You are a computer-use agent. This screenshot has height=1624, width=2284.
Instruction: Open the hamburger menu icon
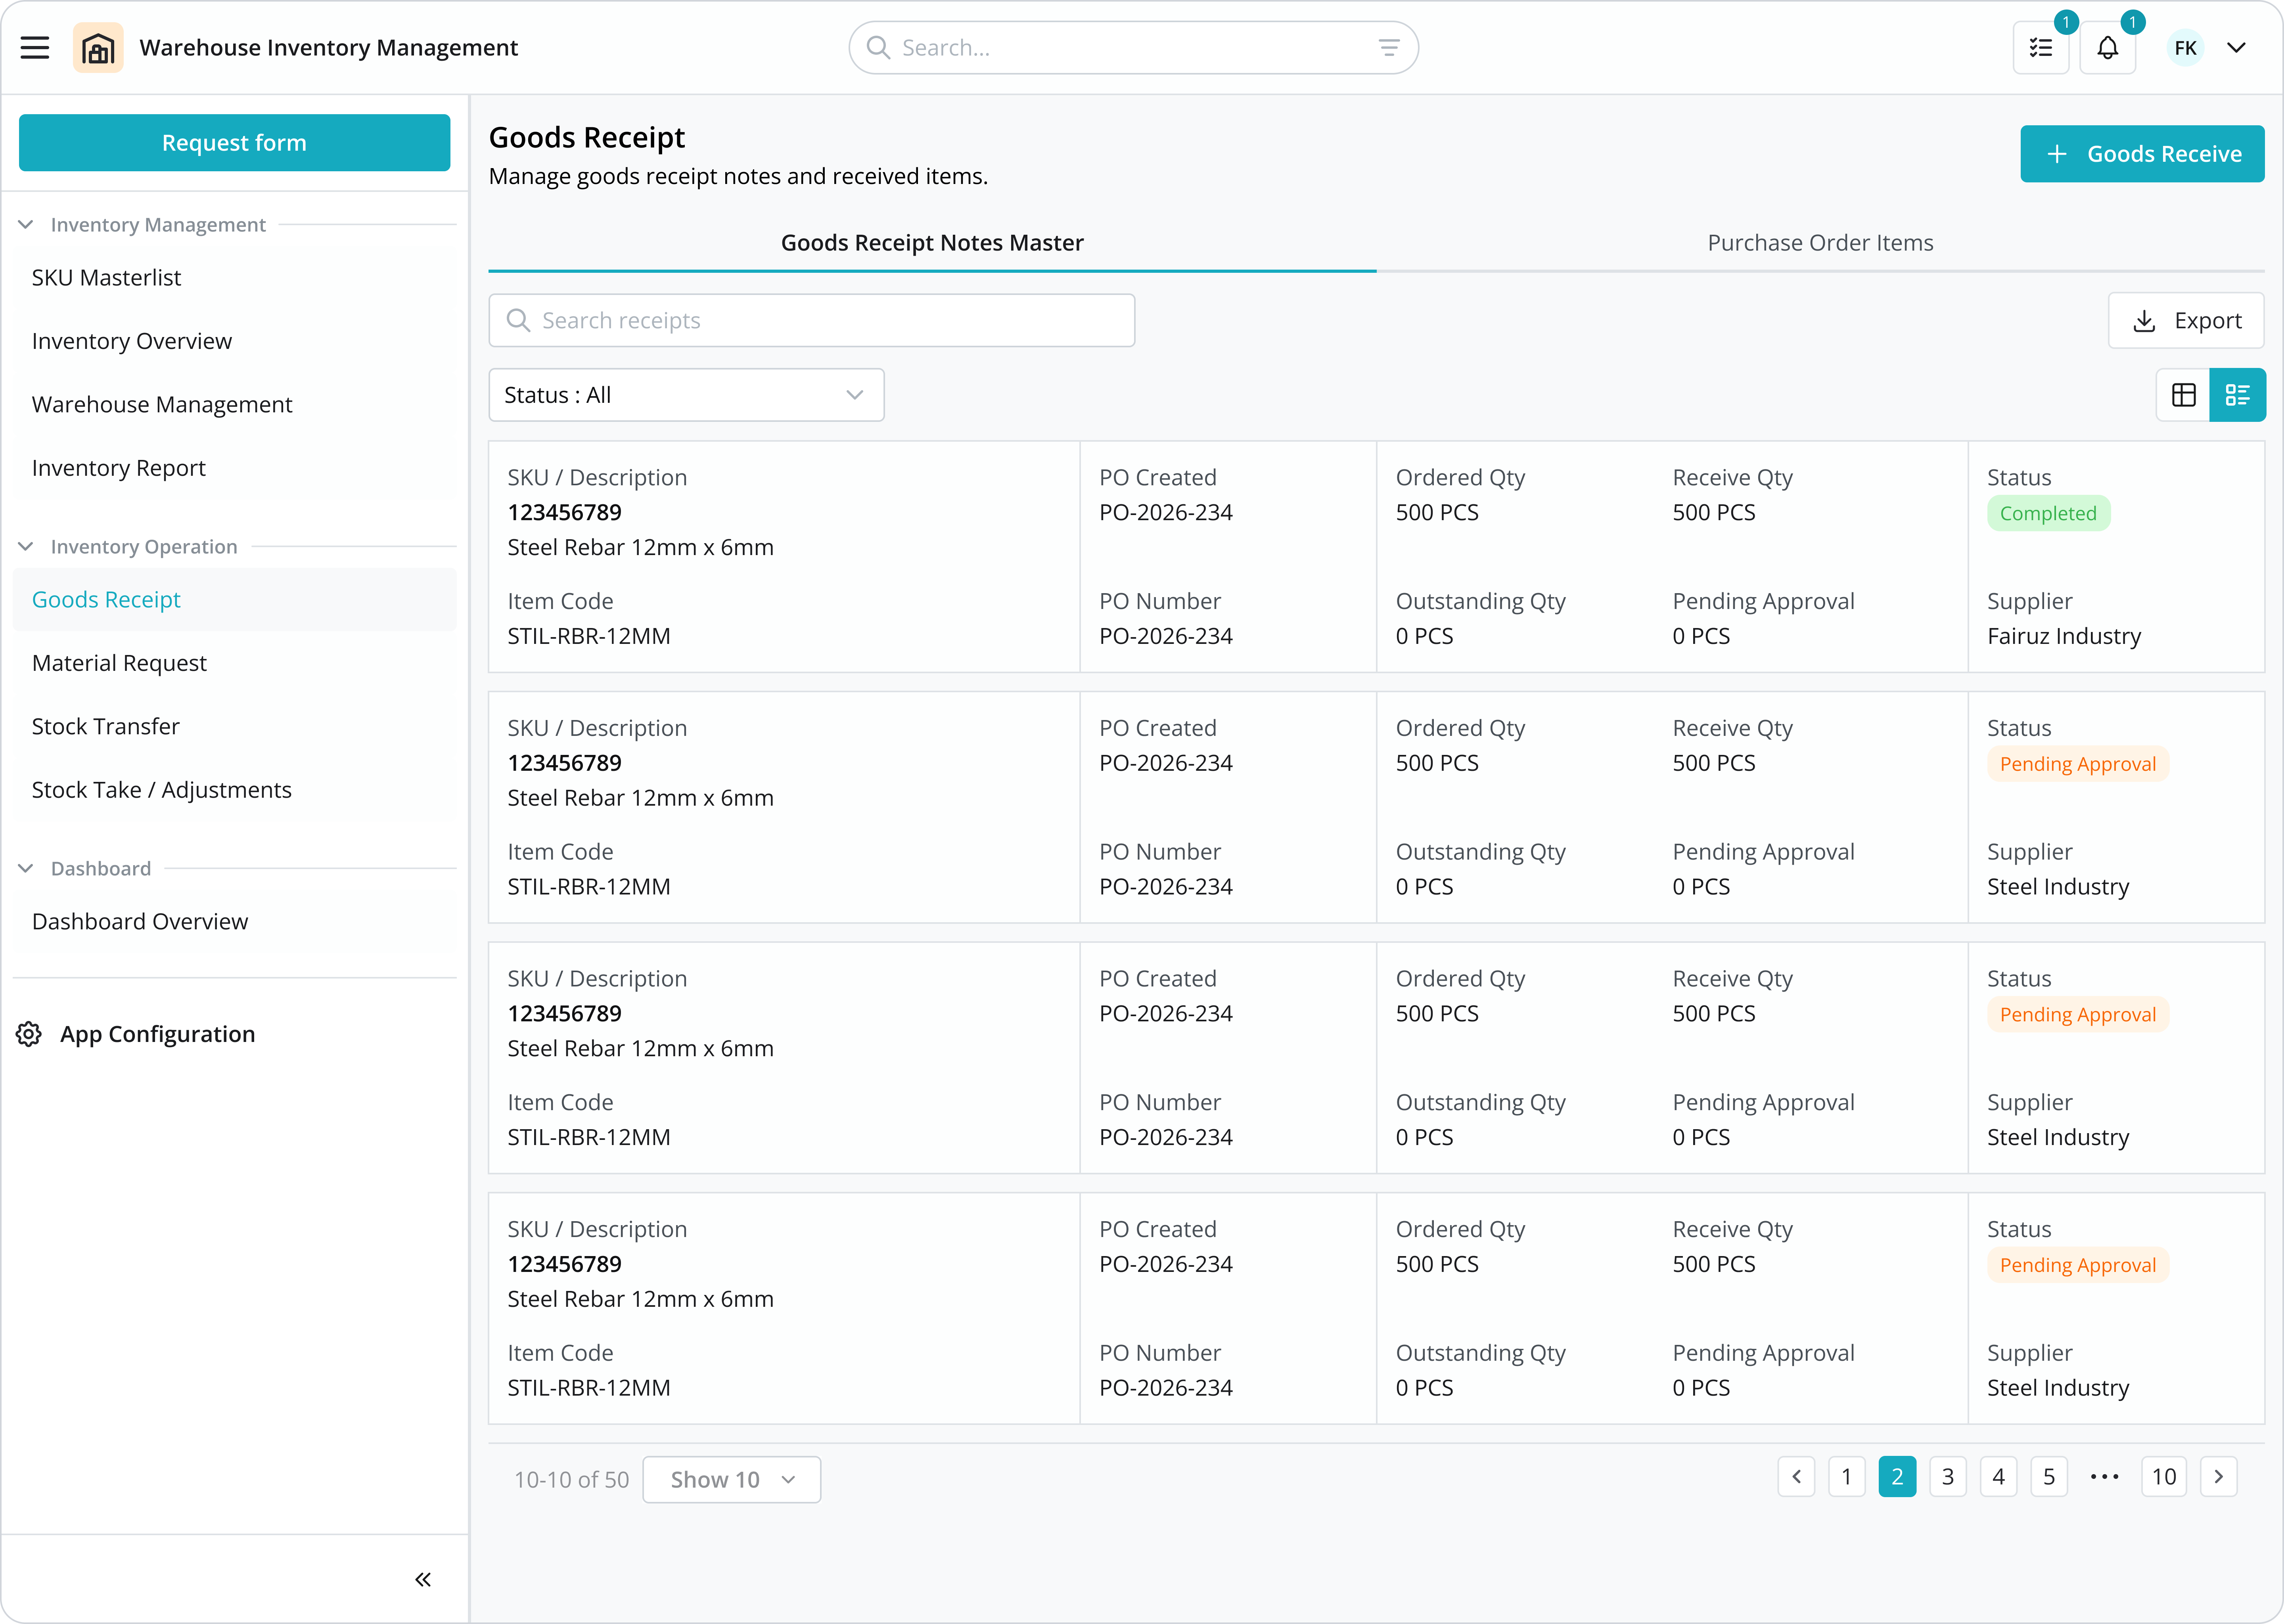(x=35, y=48)
